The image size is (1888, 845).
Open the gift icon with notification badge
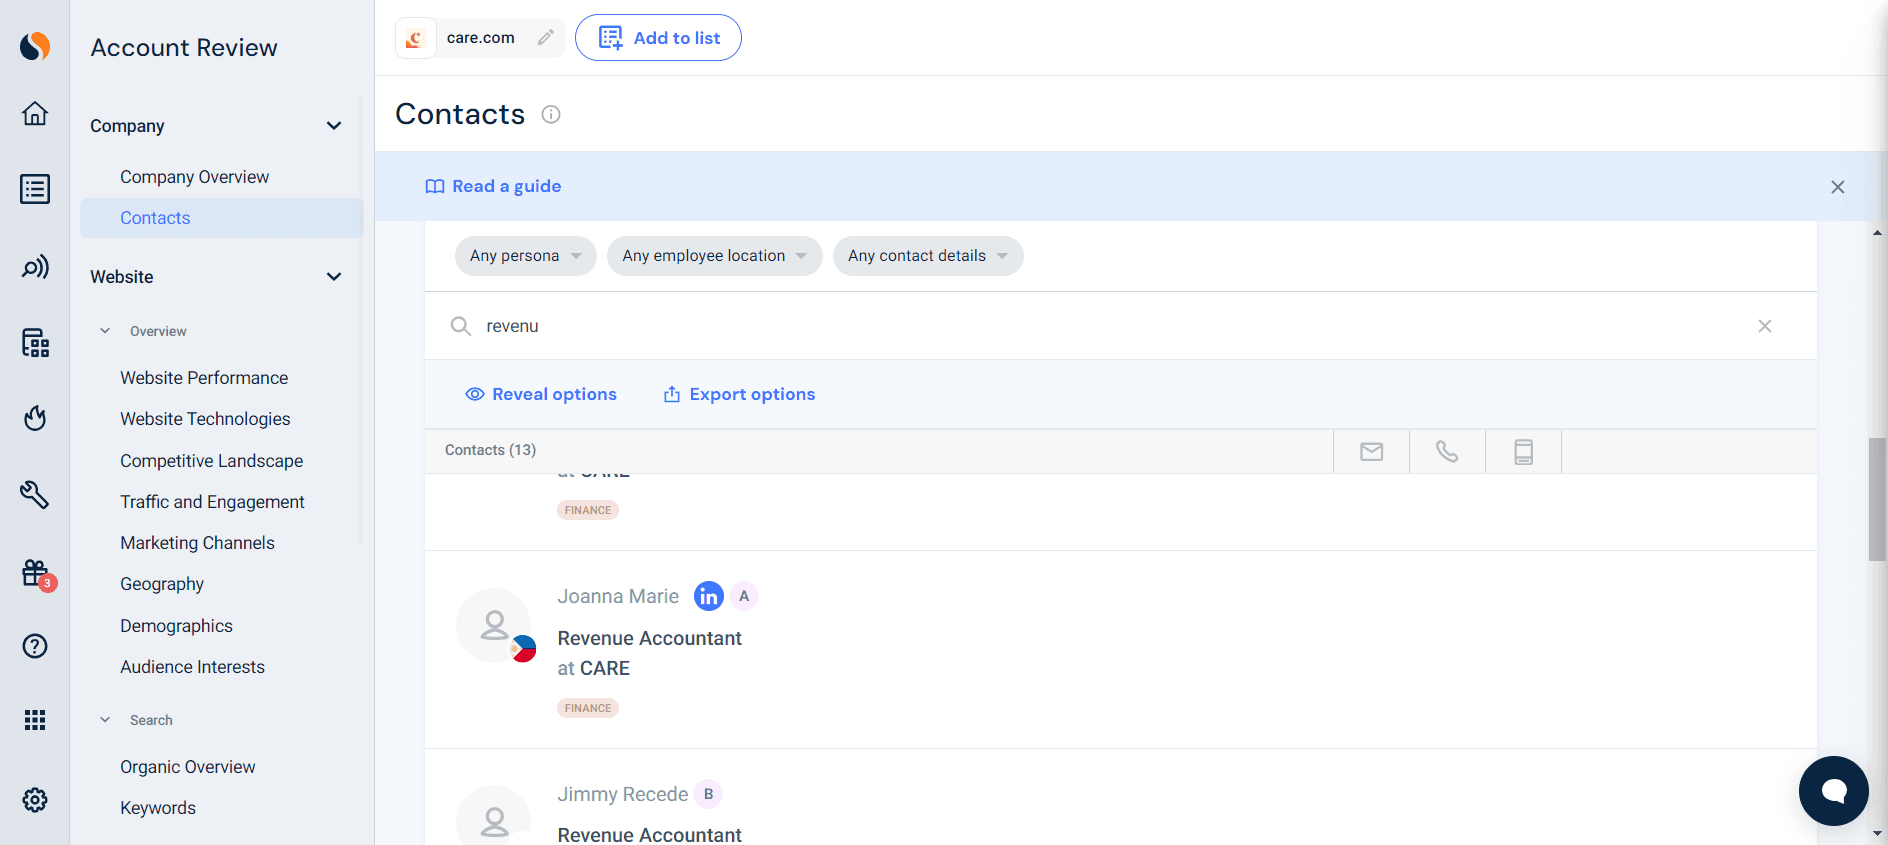(37, 574)
